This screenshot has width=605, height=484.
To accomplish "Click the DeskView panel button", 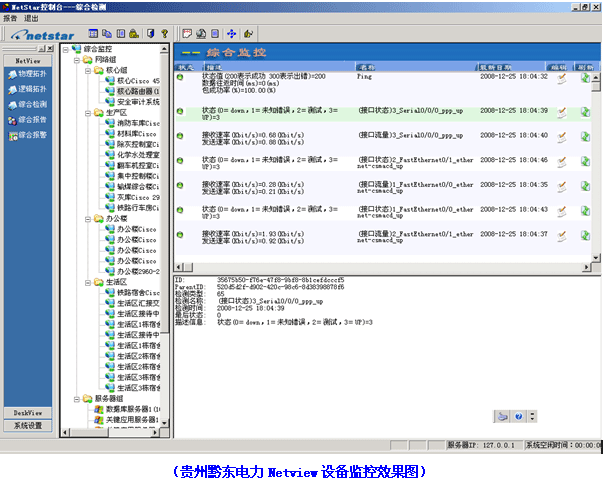I will [x=27, y=412].
